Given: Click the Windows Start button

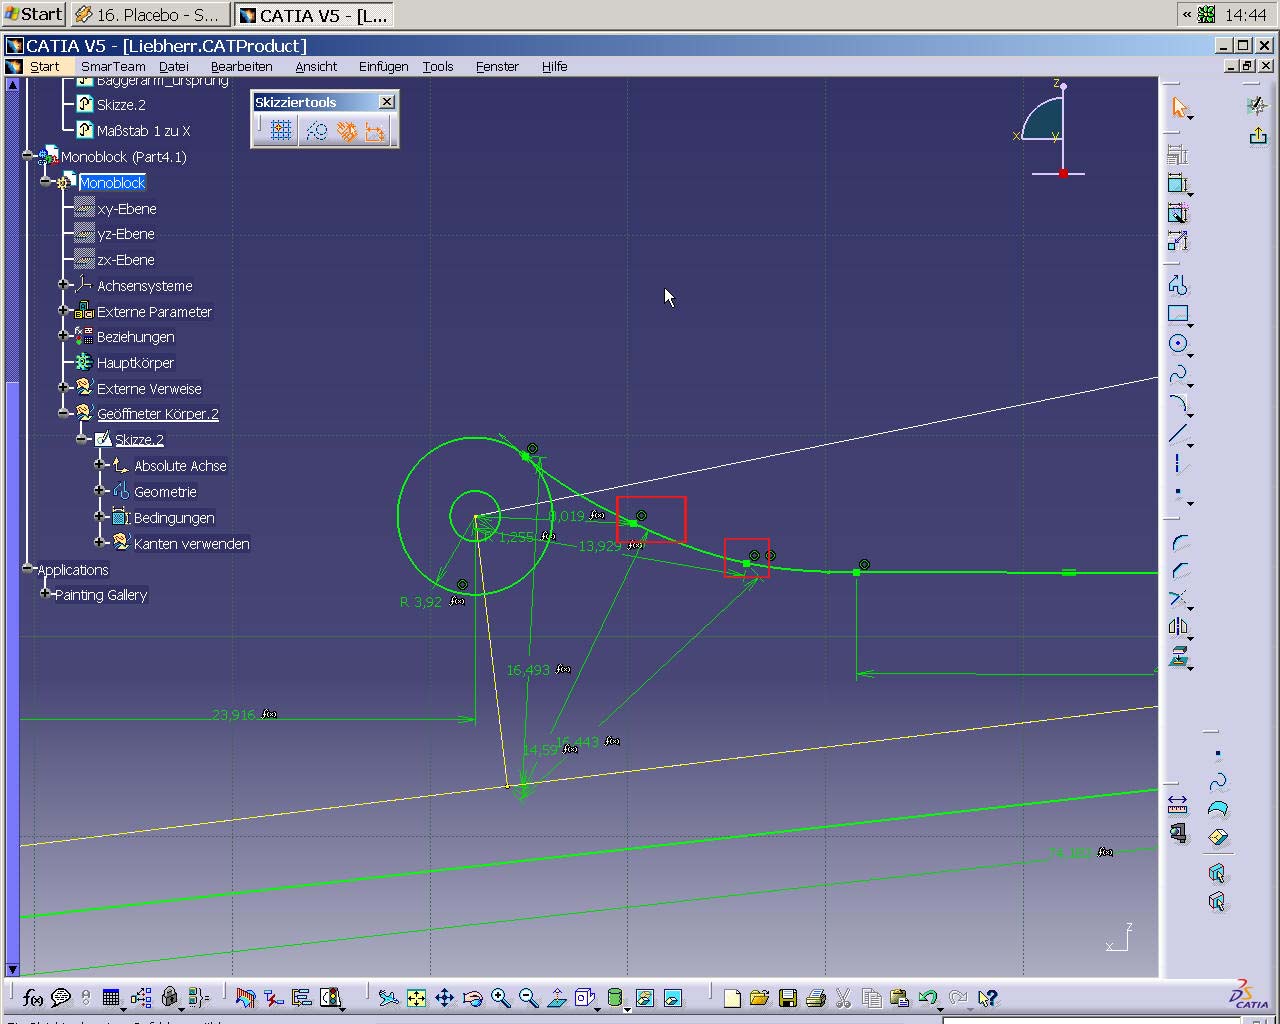Looking at the screenshot, I should 34,14.
